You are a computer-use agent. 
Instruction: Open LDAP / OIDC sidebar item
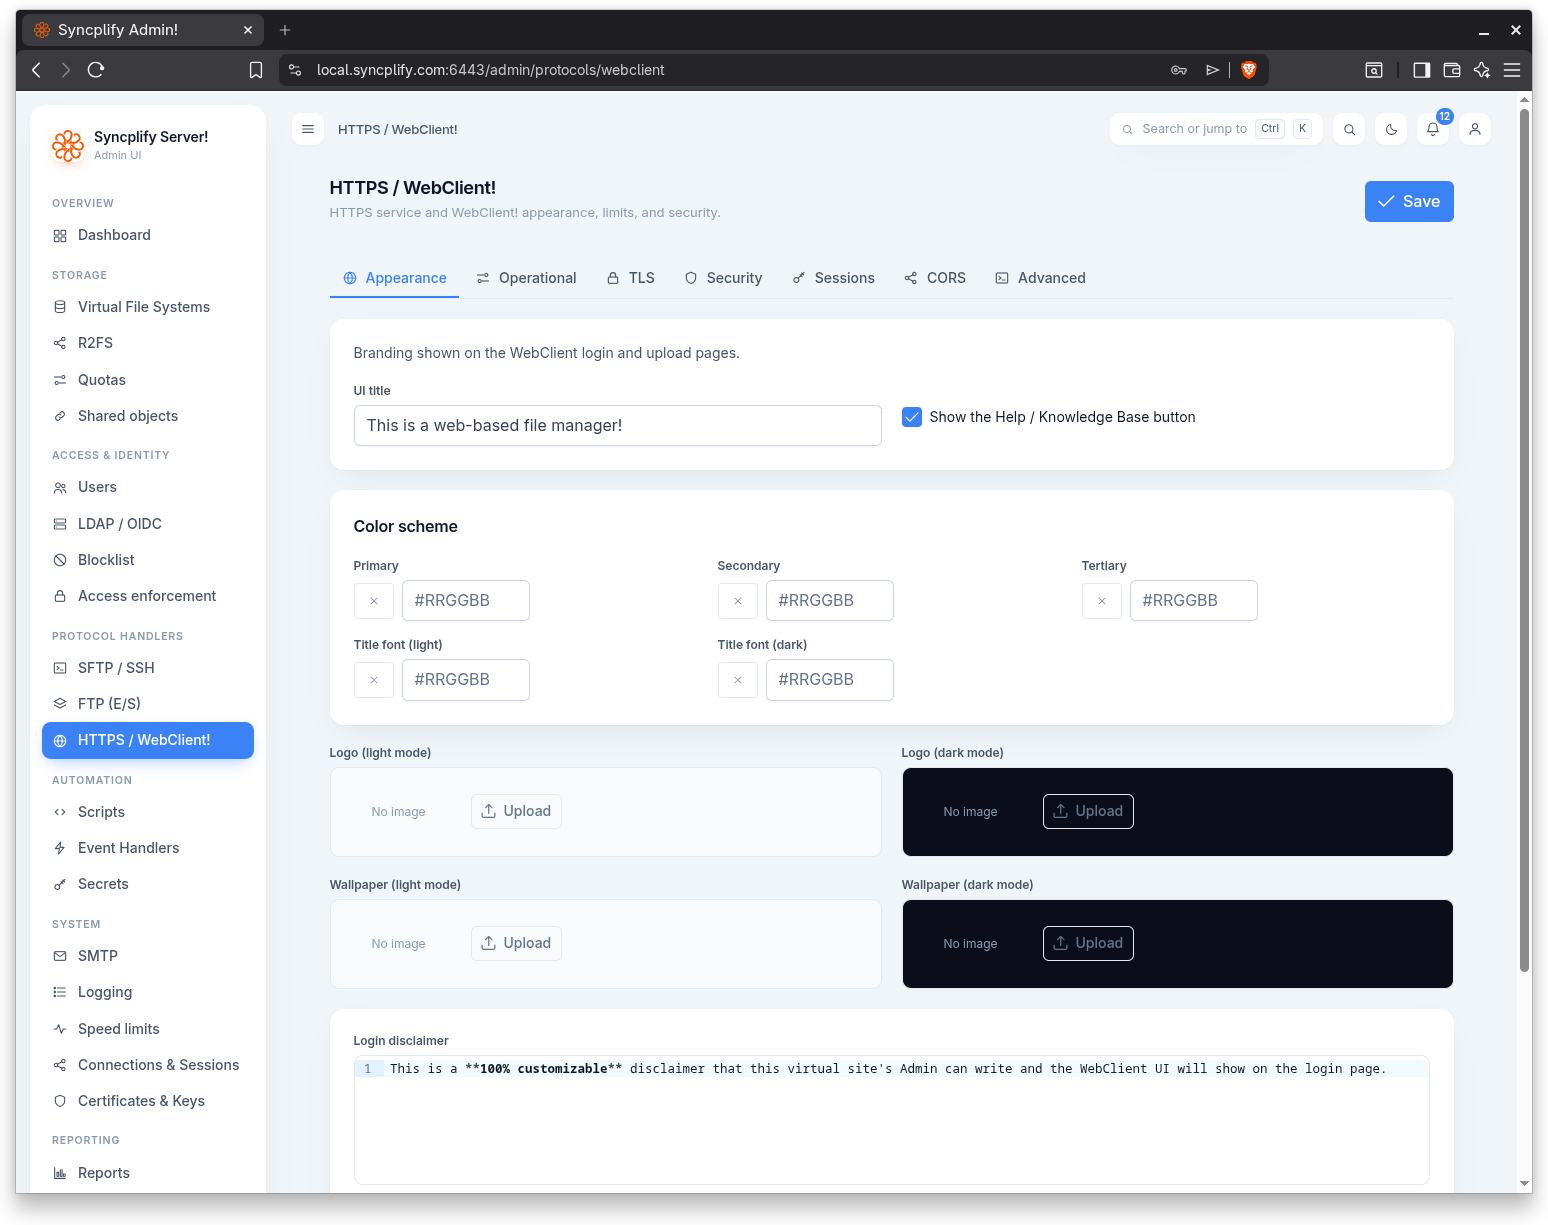148,524
